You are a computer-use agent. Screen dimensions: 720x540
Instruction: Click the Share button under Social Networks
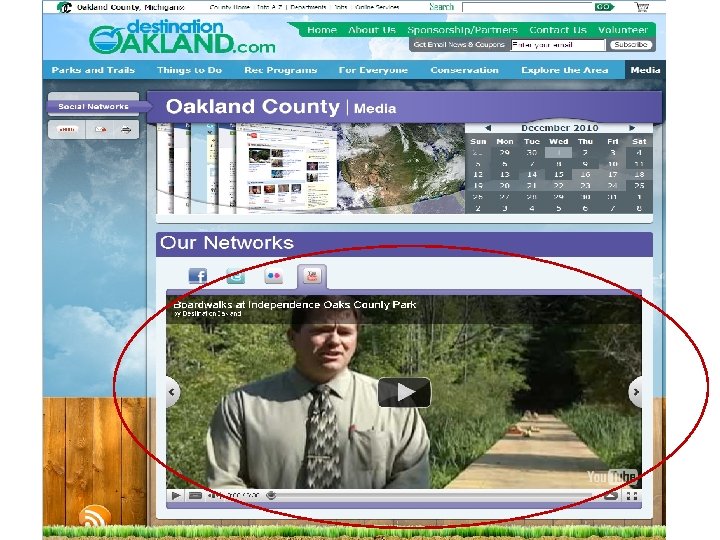67,130
